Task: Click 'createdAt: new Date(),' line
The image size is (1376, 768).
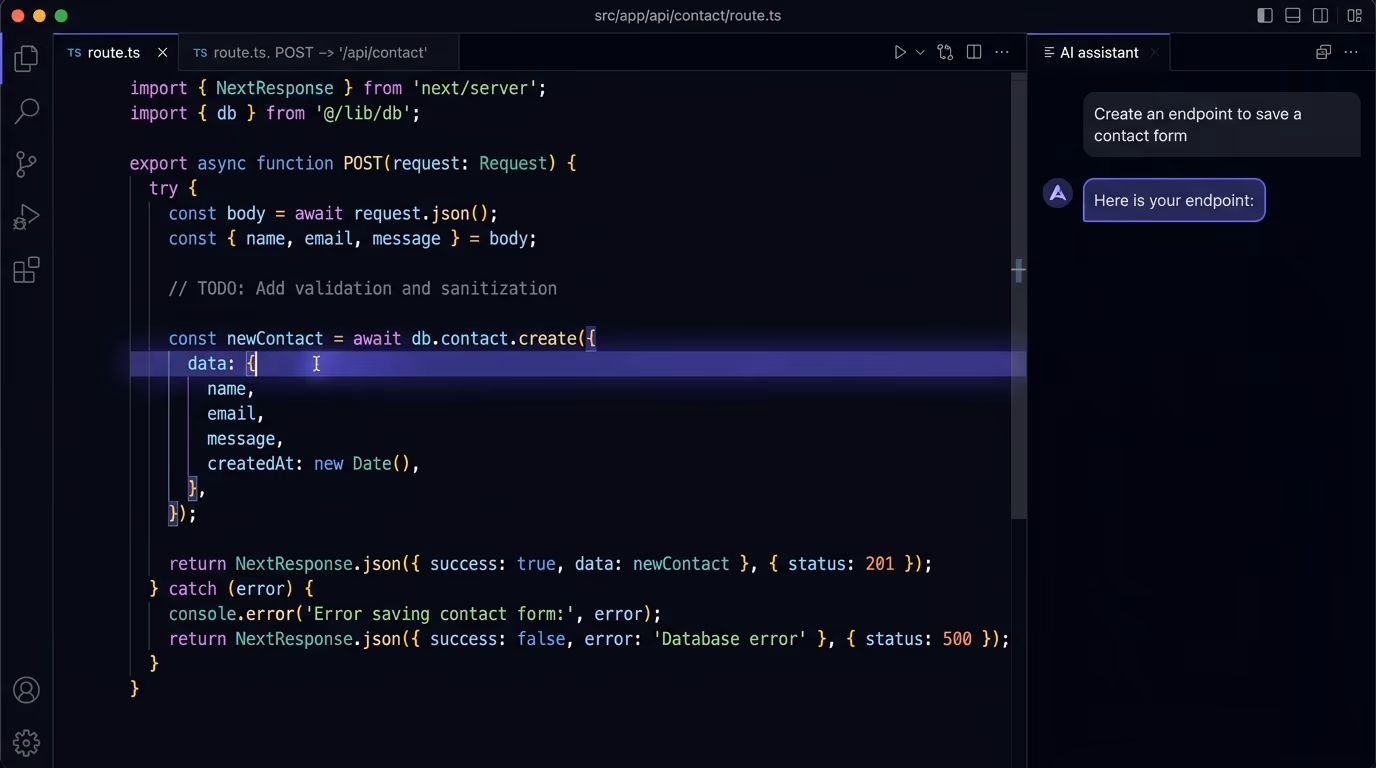Action: (x=313, y=464)
